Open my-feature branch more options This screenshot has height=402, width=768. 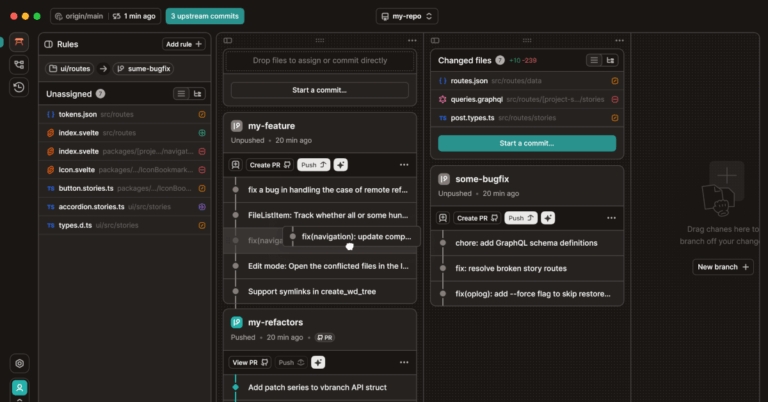404,165
